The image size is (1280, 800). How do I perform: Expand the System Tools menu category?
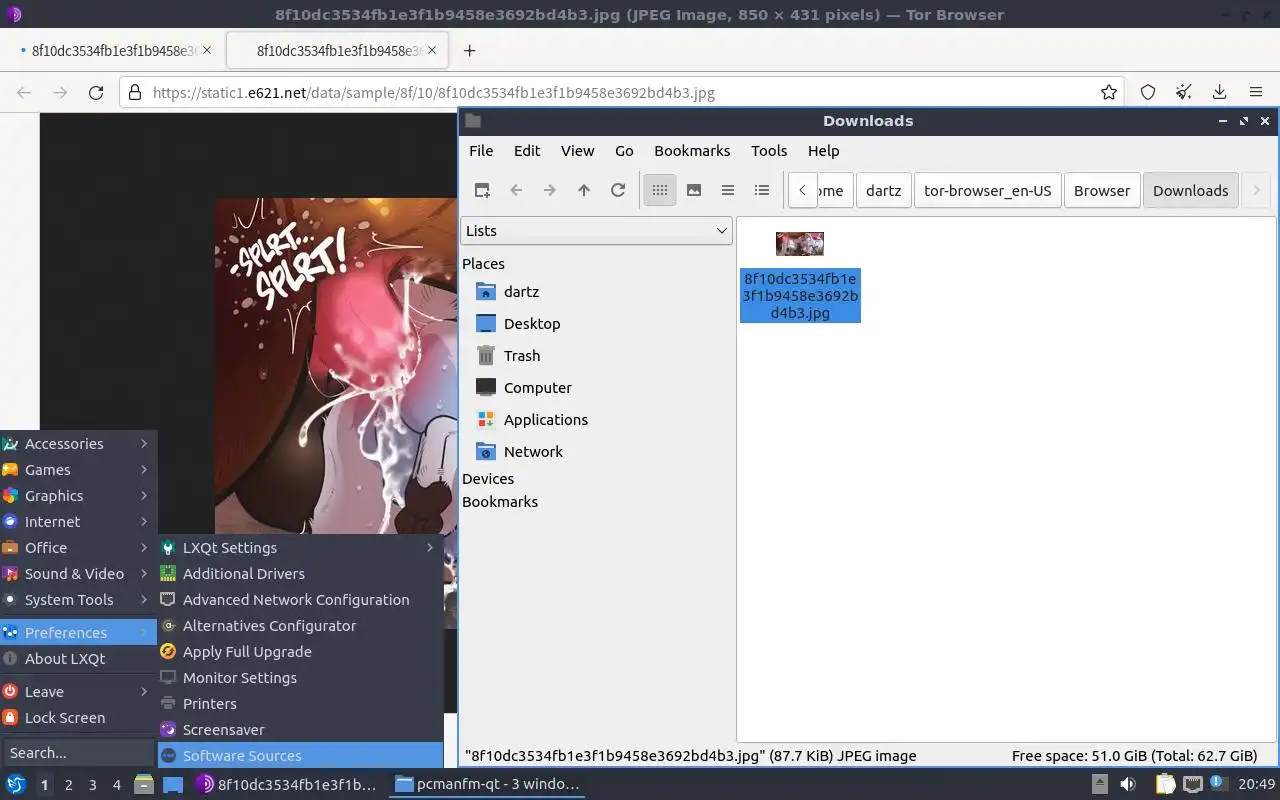78,600
